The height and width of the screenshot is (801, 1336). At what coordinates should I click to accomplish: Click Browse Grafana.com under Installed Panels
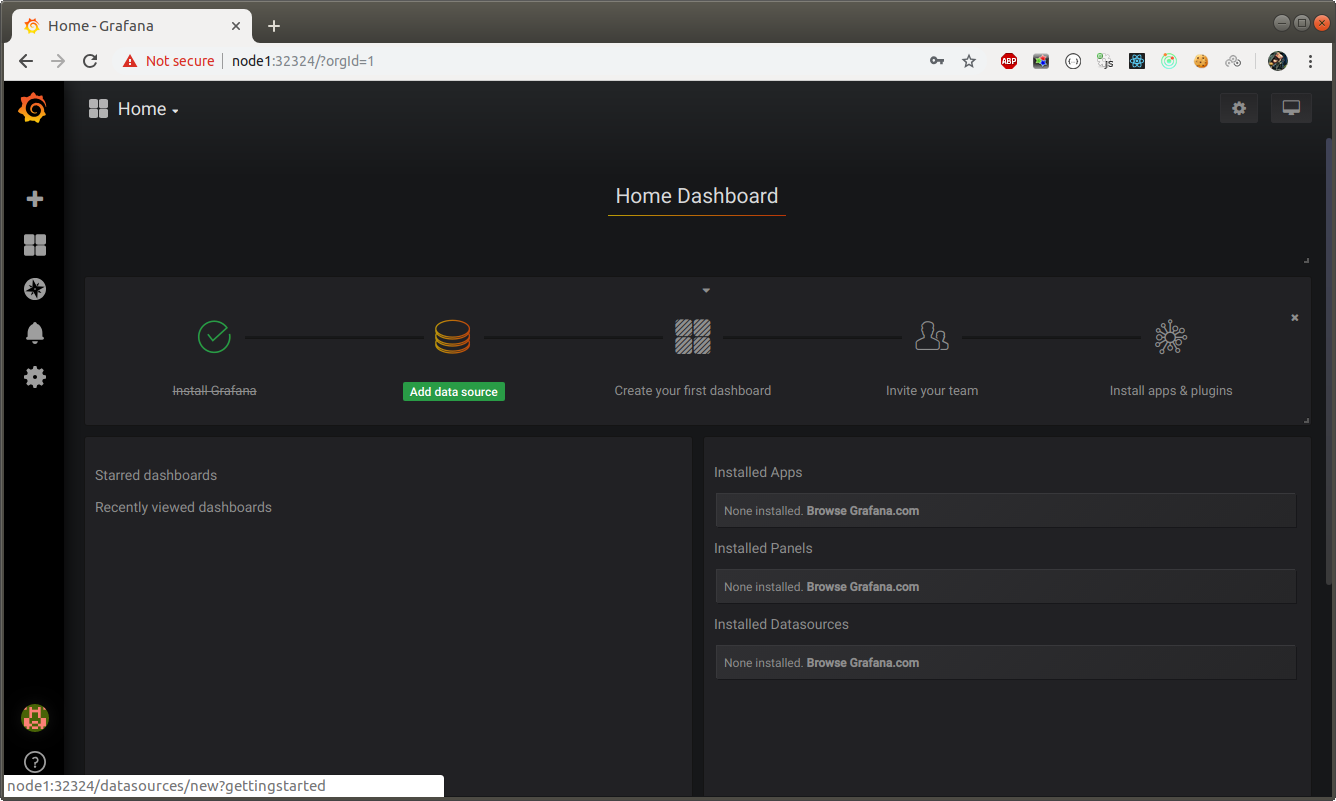point(863,587)
